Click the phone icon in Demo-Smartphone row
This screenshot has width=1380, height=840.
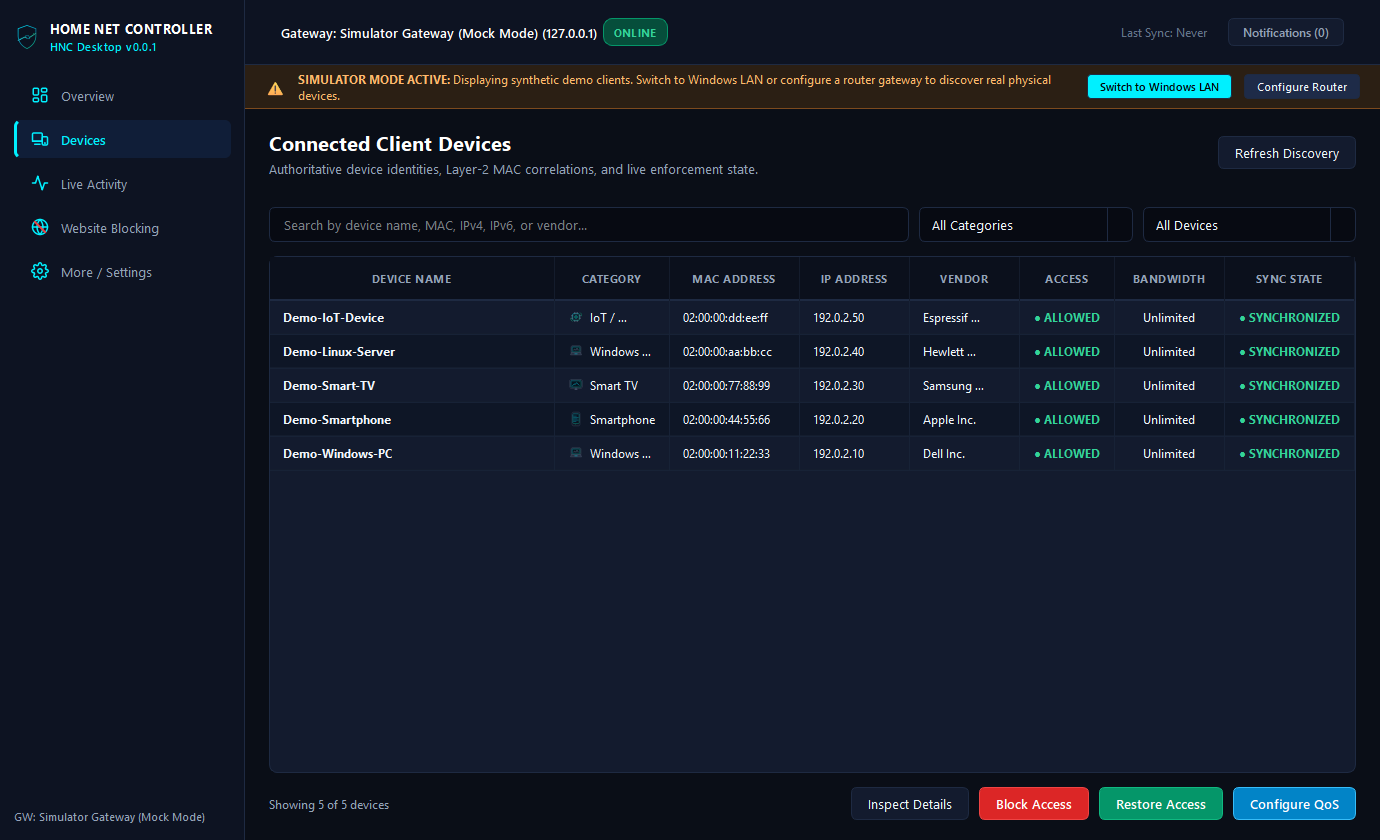(x=576, y=420)
